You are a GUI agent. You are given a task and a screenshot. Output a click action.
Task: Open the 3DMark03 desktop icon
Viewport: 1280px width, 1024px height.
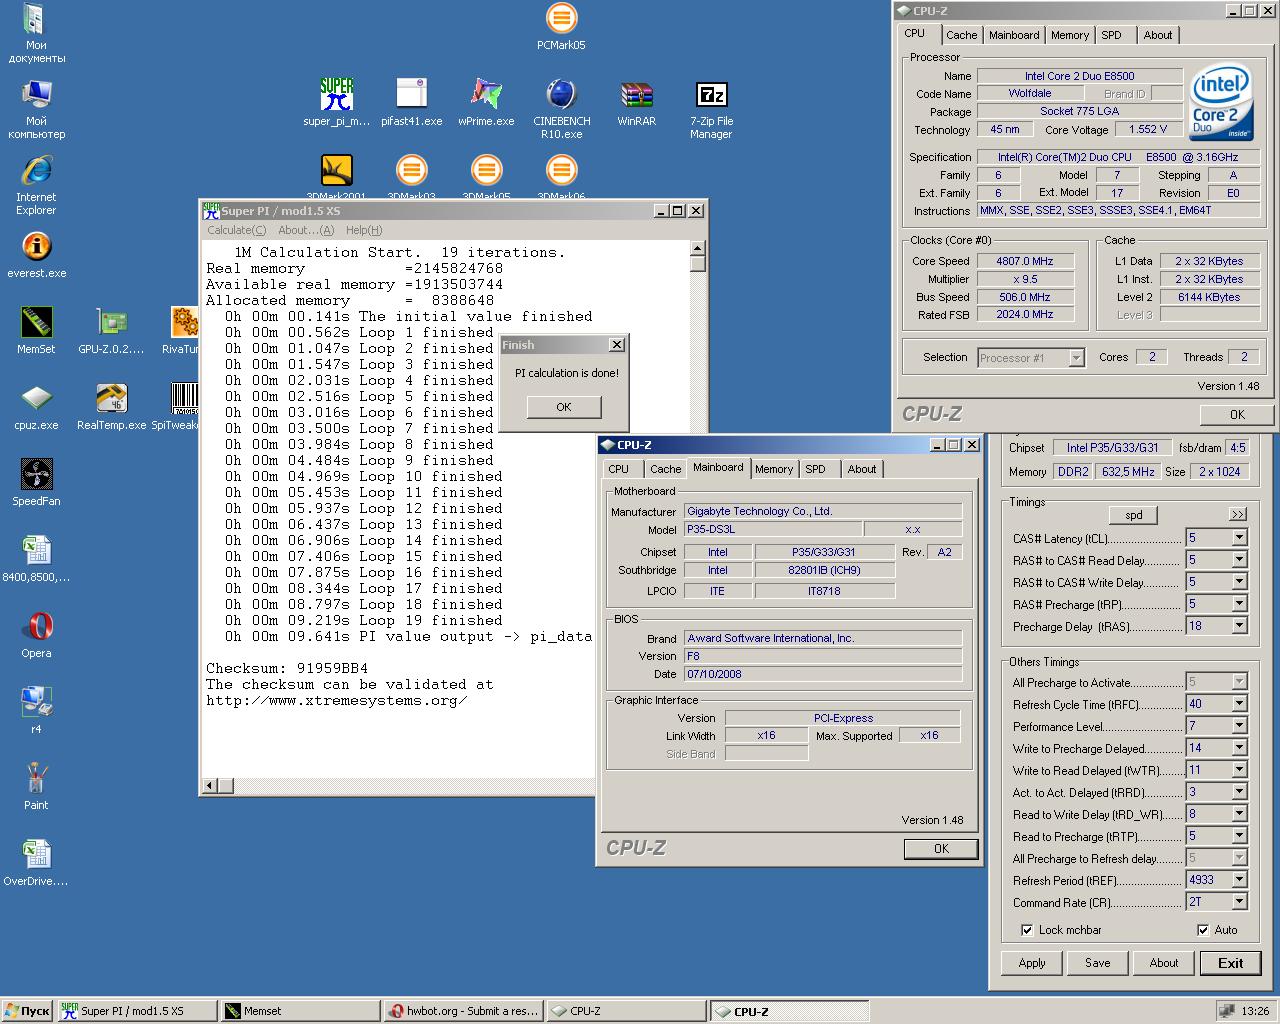(x=411, y=177)
